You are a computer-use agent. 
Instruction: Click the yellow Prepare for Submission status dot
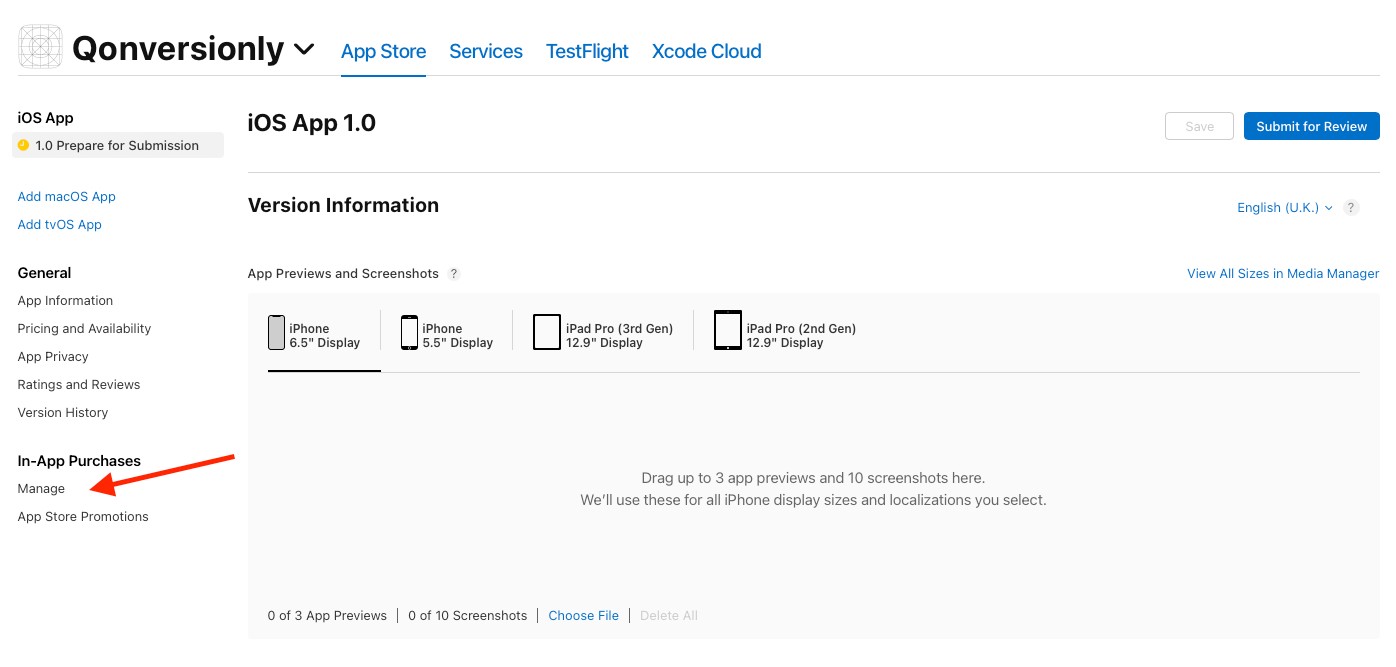pyautogui.click(x=21, y=145)
